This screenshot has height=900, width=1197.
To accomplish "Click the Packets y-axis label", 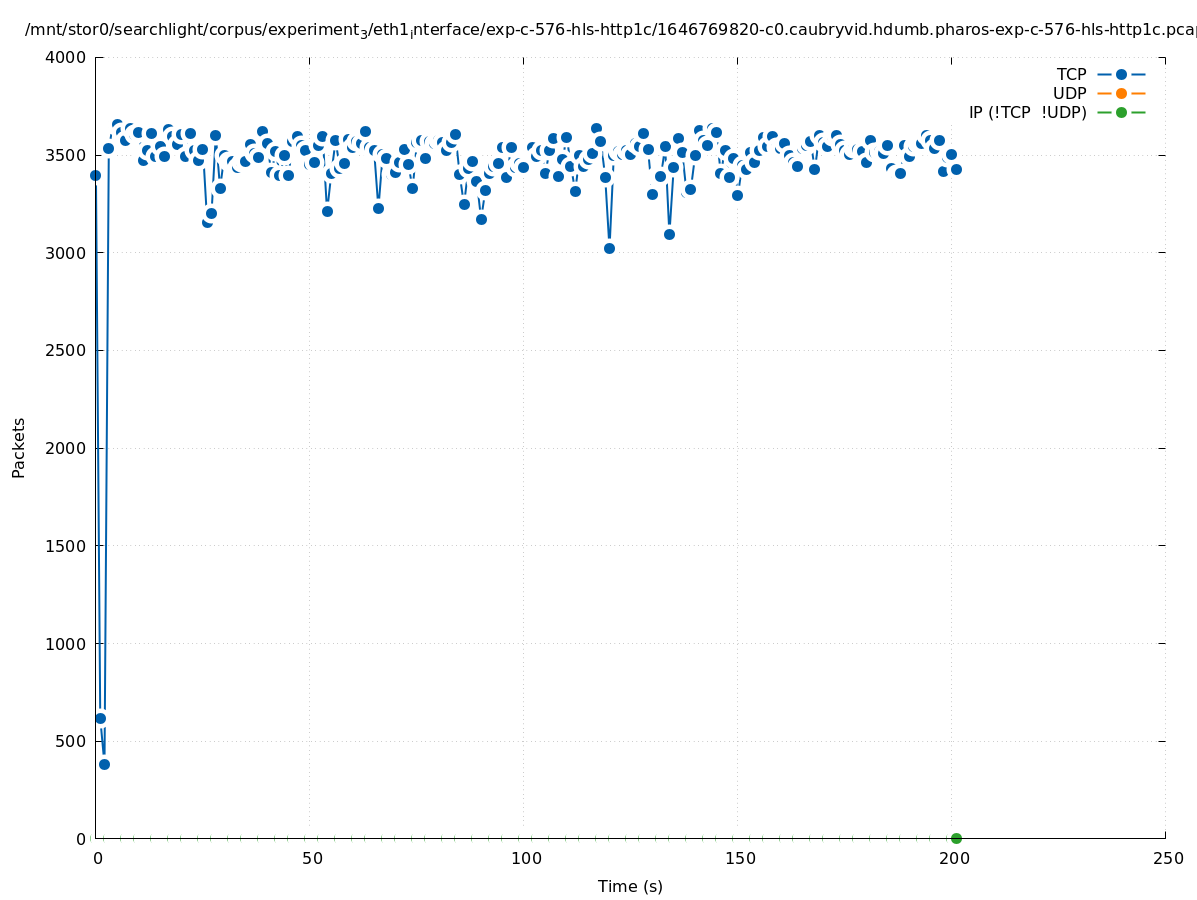I will point(19,447).
